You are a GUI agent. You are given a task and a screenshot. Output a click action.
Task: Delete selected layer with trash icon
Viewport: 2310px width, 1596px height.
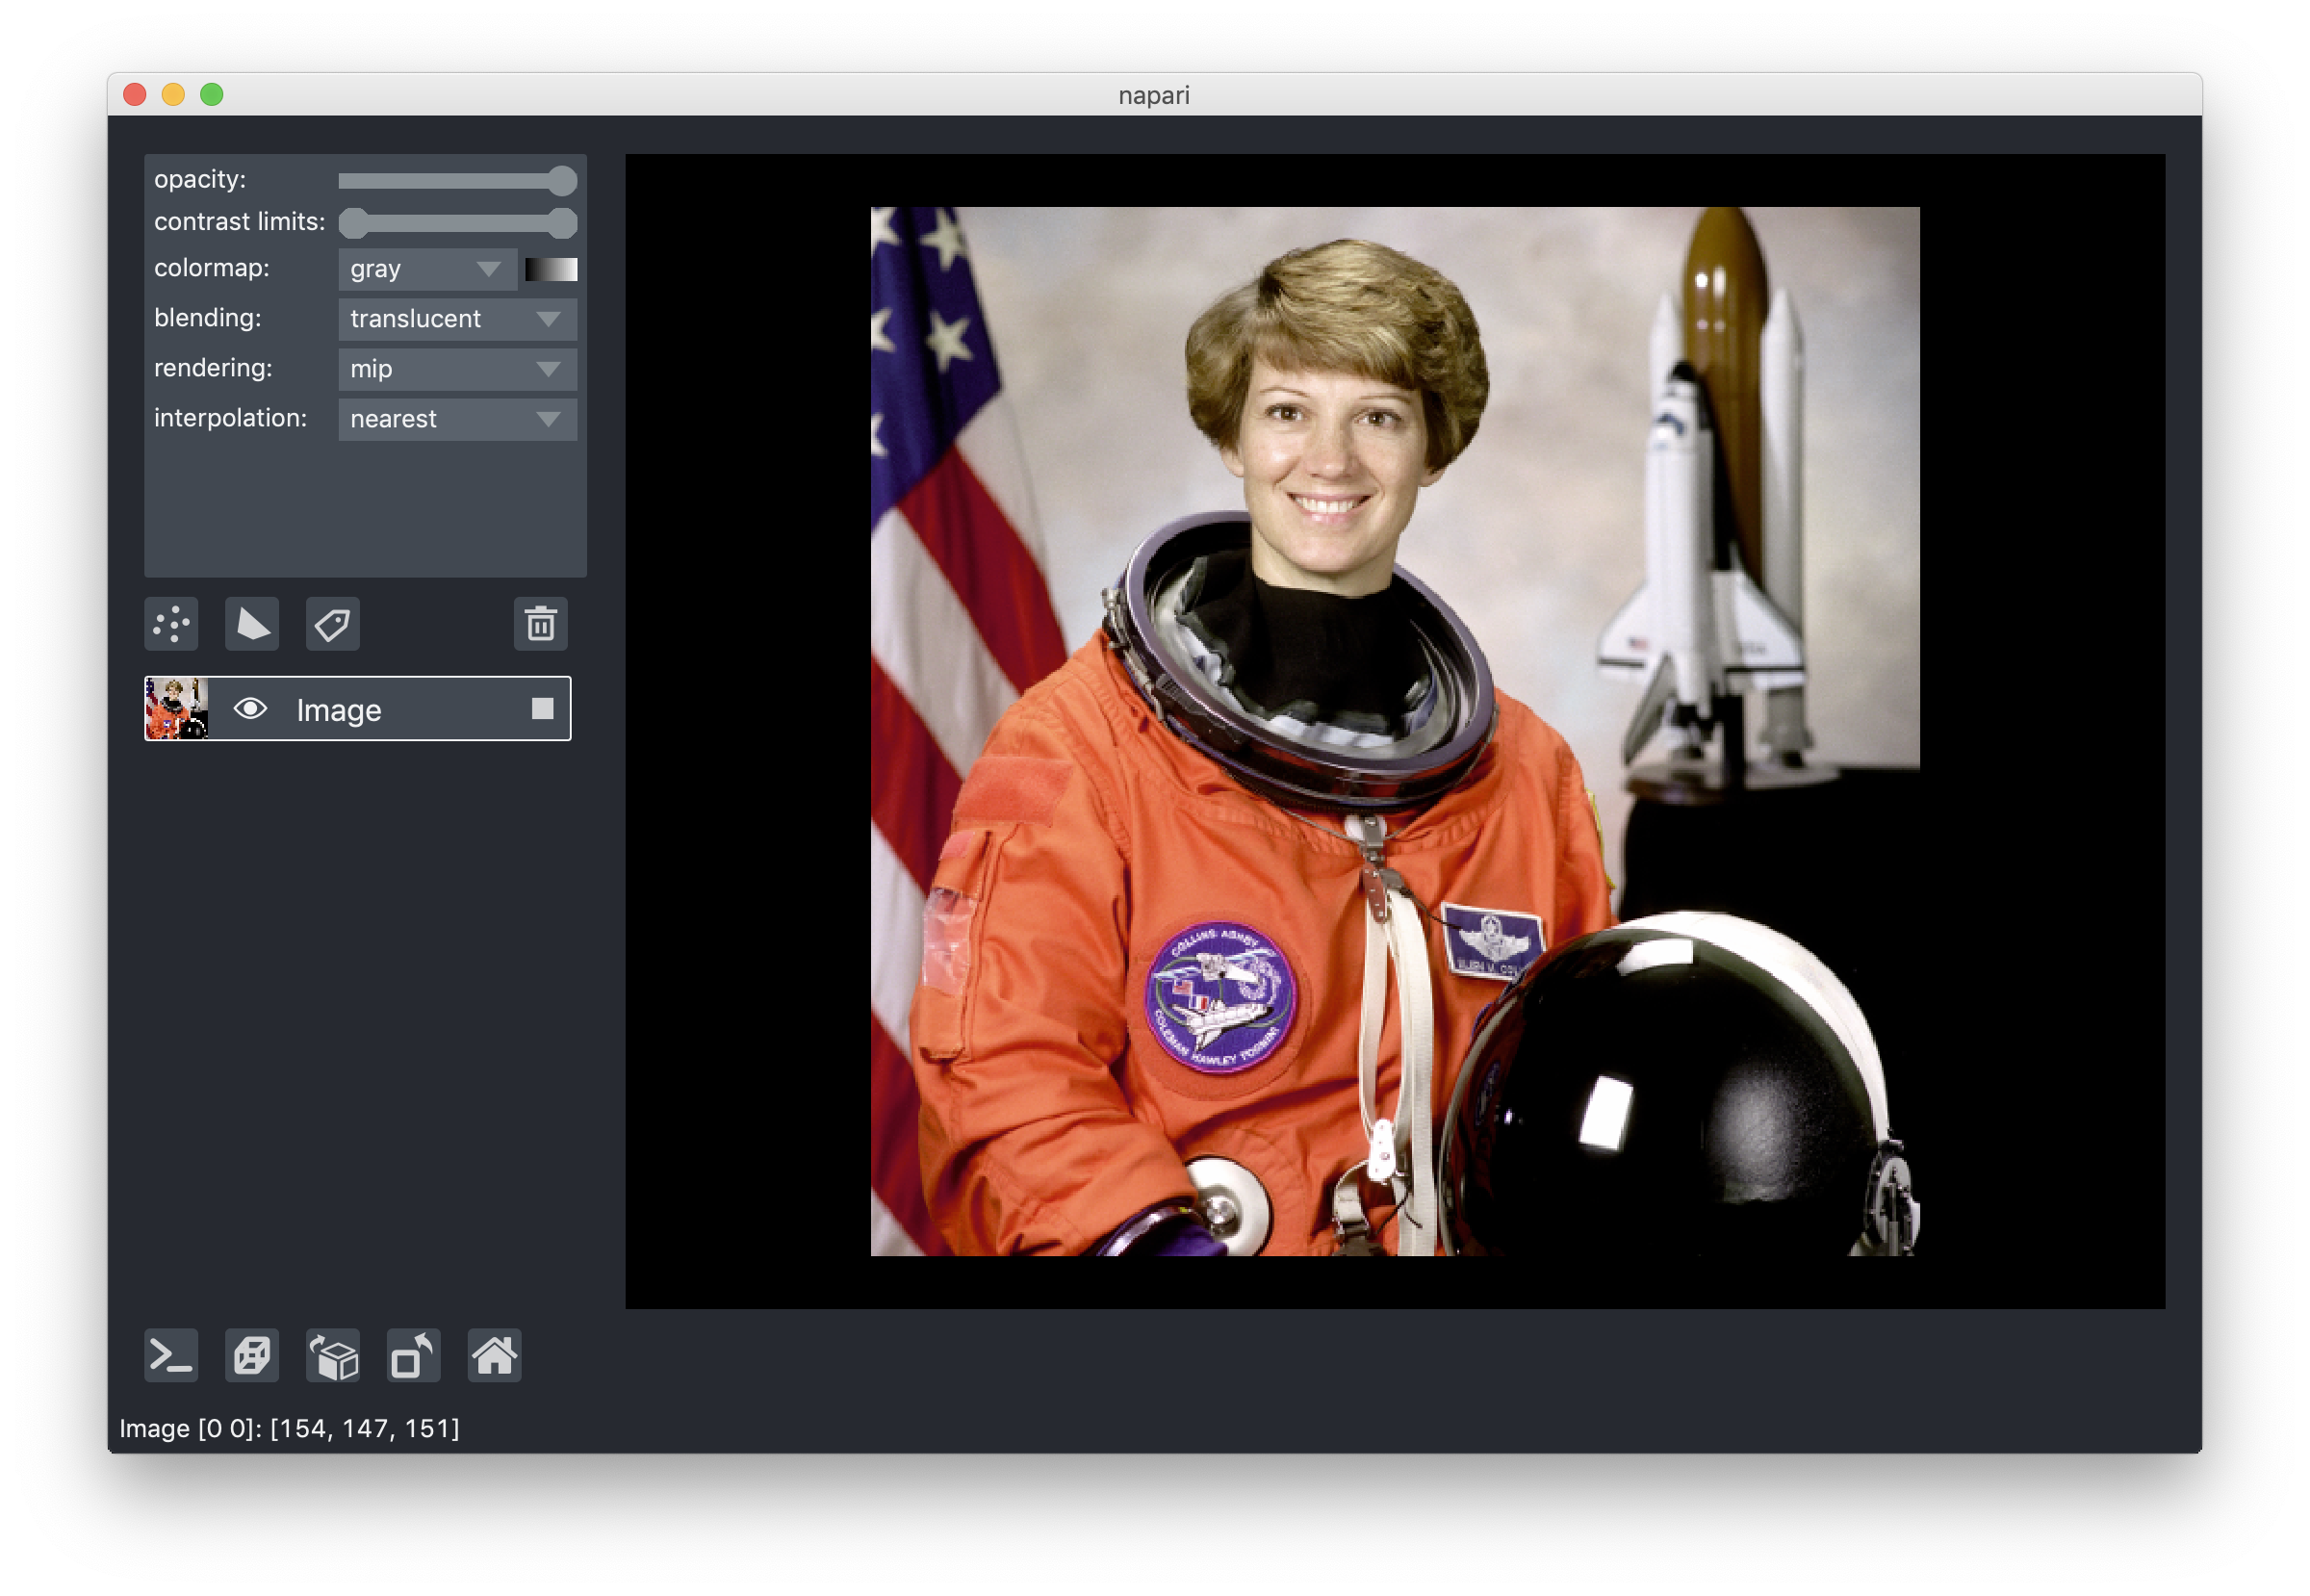pos(541,624)
